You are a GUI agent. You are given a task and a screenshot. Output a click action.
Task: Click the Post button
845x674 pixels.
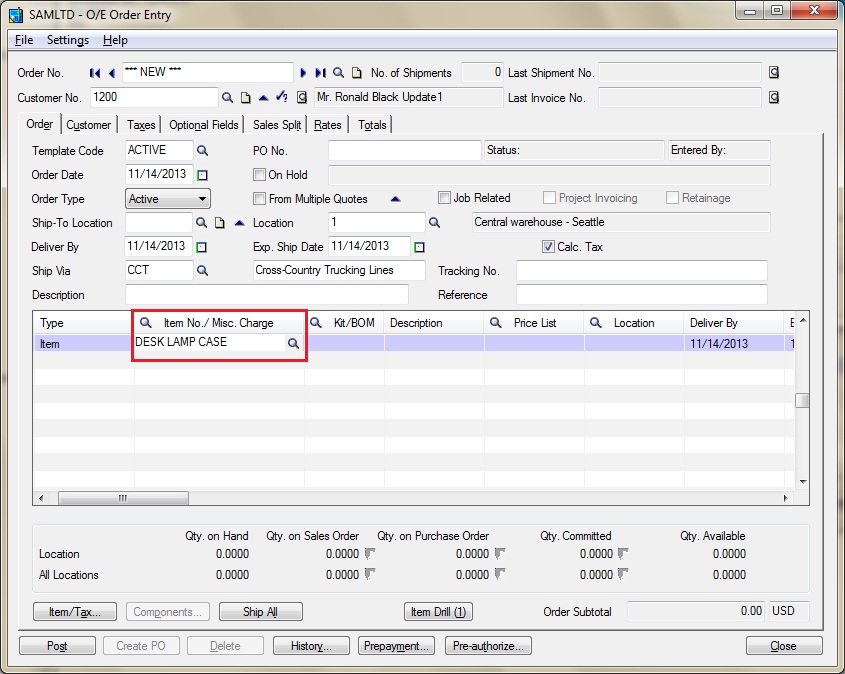point(57,645)
